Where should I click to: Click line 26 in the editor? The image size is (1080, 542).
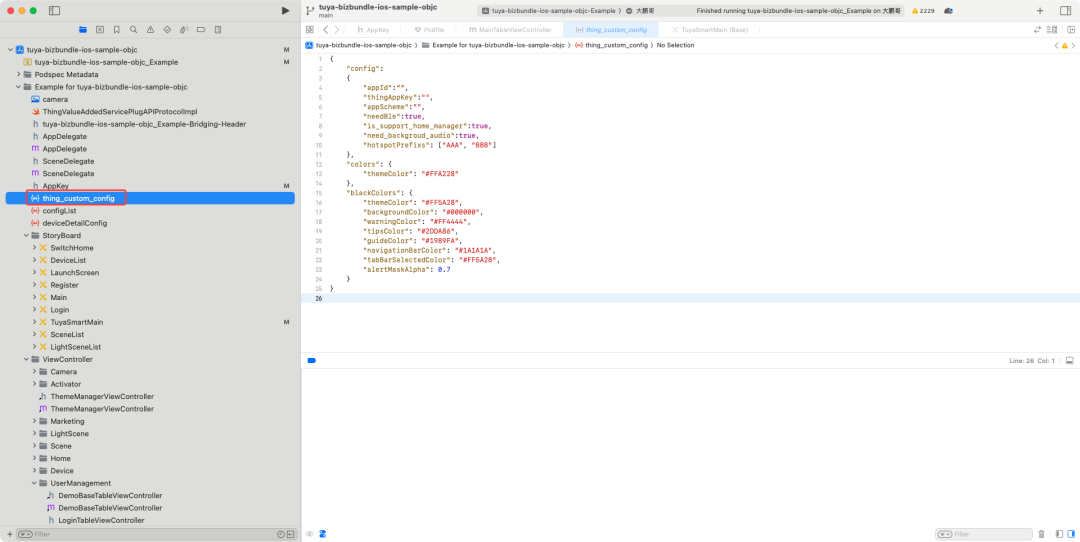(x=690, y=298)
